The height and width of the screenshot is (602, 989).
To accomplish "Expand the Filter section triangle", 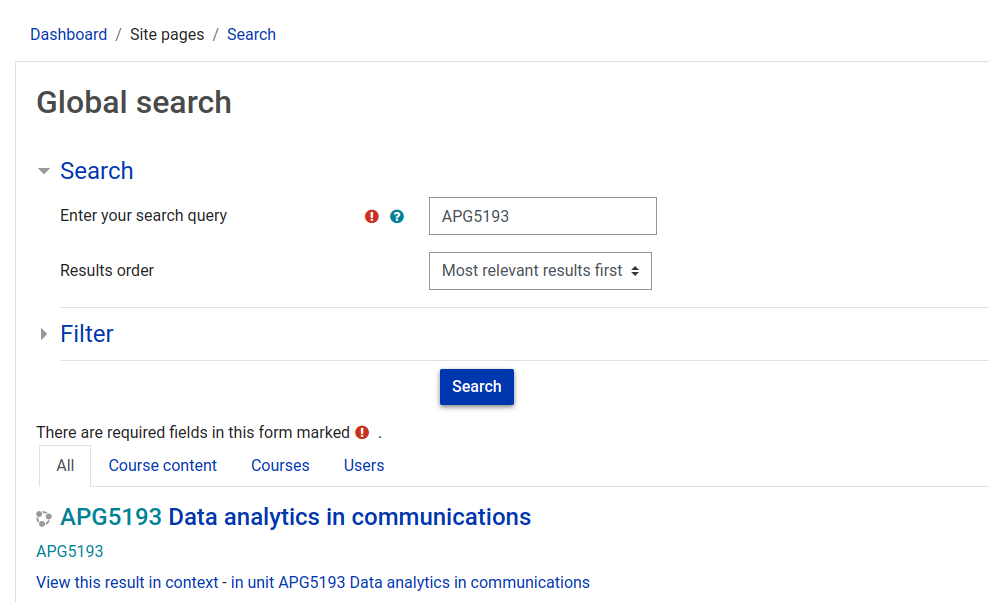I will coord(44,334).
